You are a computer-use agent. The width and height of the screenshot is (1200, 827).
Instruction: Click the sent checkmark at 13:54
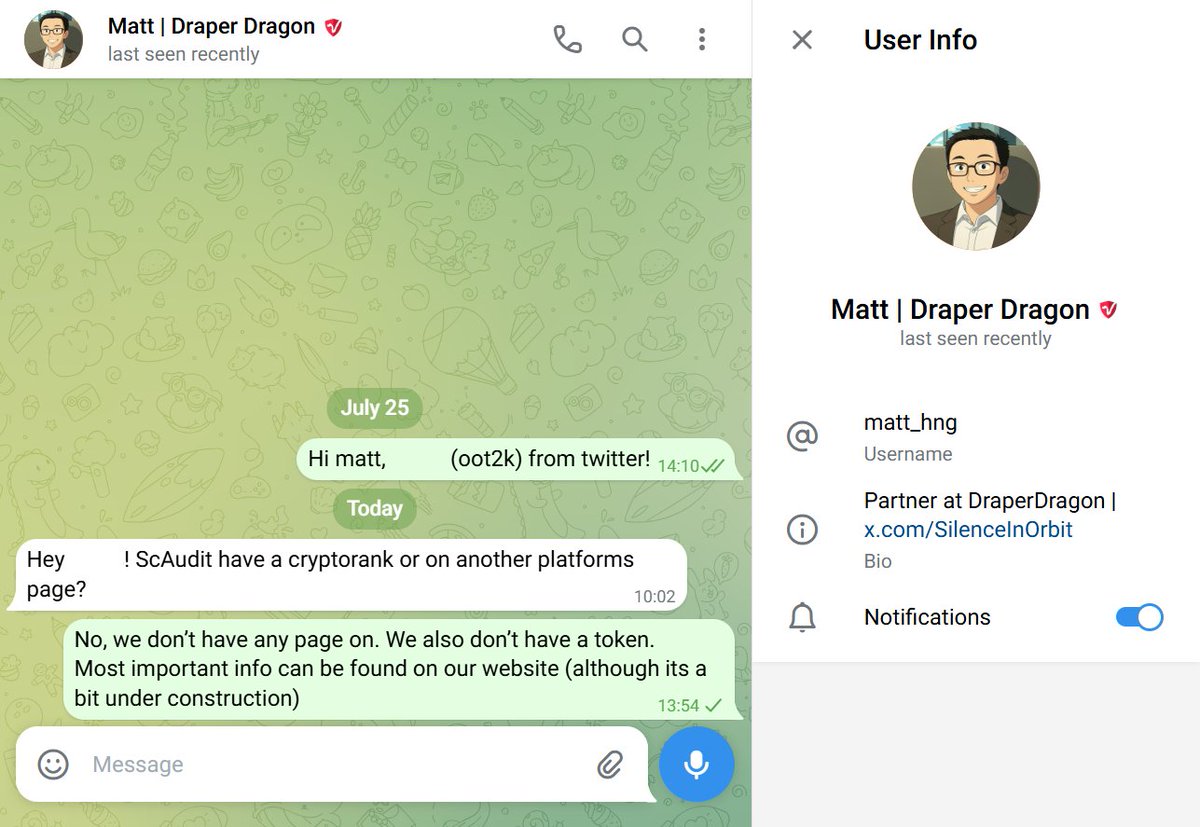tap(713, 706)
